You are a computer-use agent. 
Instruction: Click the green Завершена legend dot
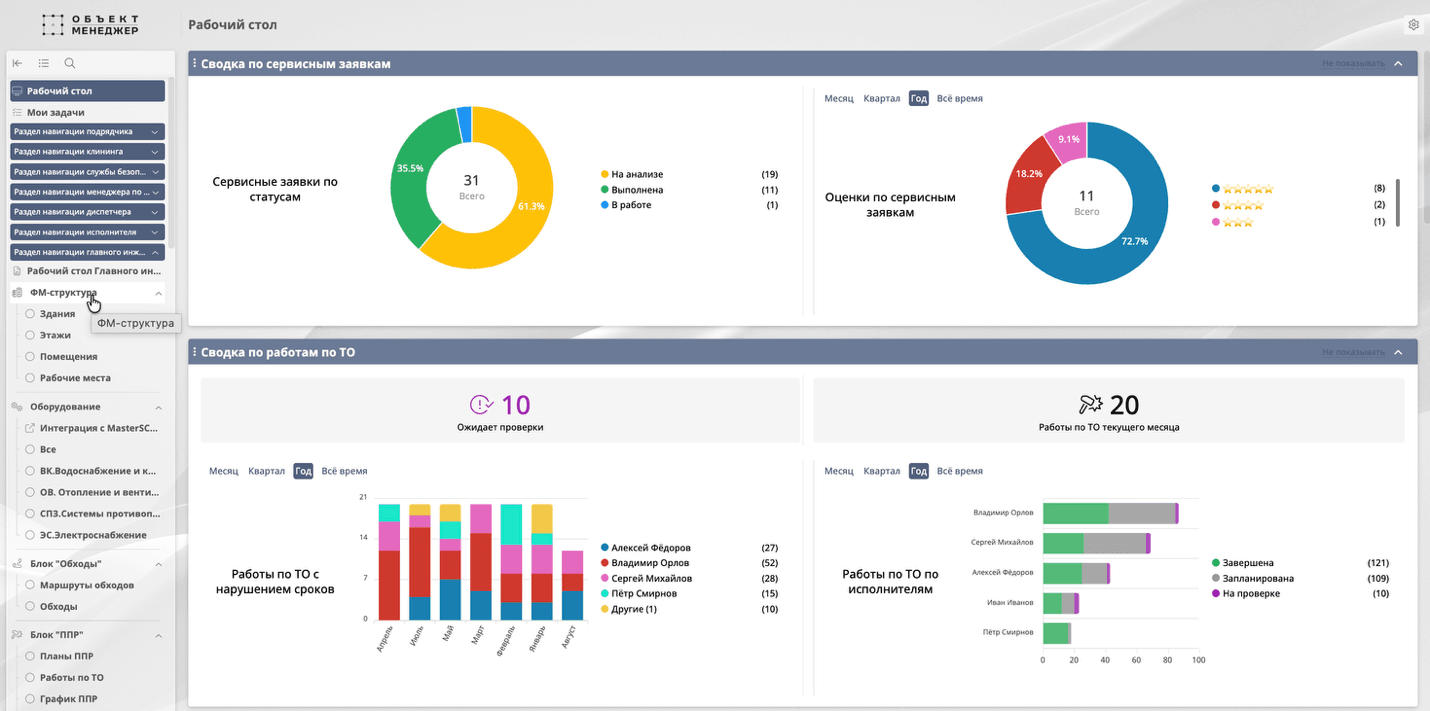coord(1214,563)
